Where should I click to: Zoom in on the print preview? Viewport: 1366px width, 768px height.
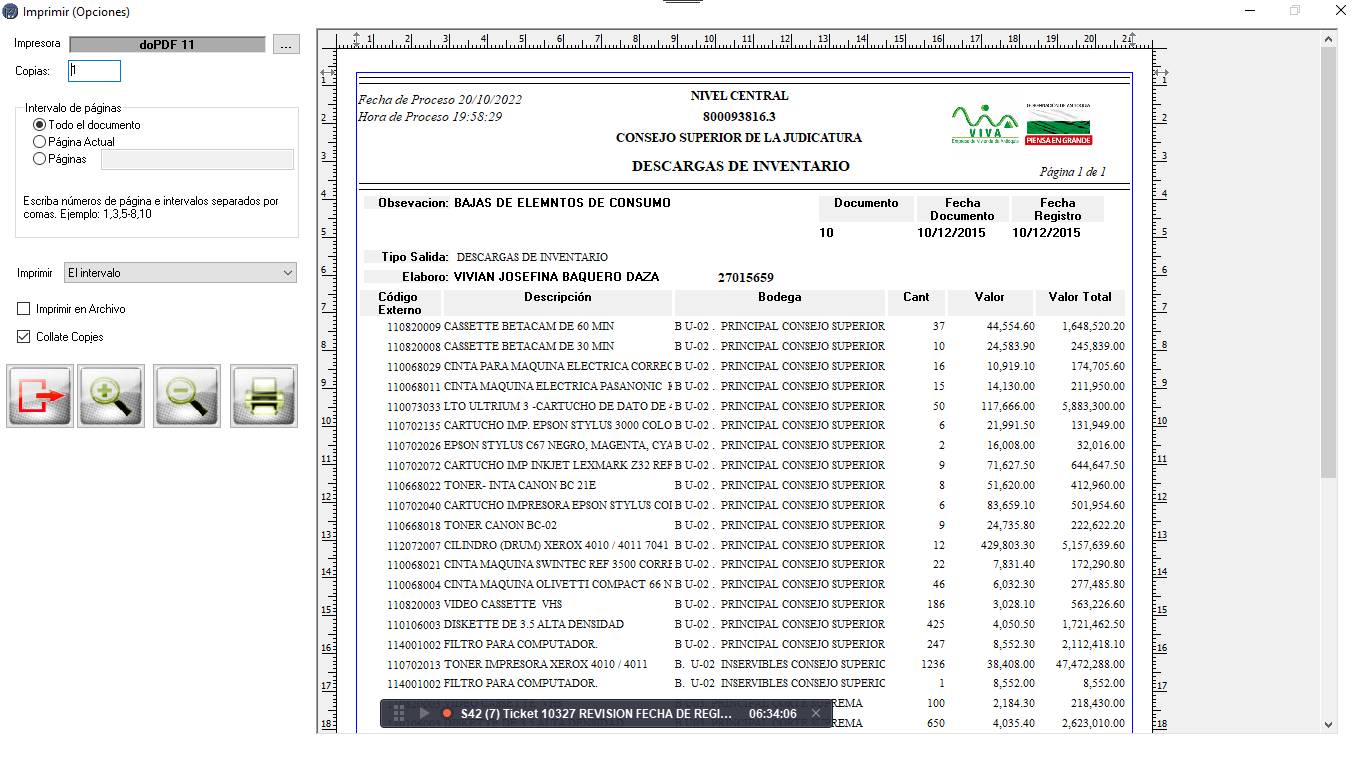pyautogui.click(x=111, y=396)
